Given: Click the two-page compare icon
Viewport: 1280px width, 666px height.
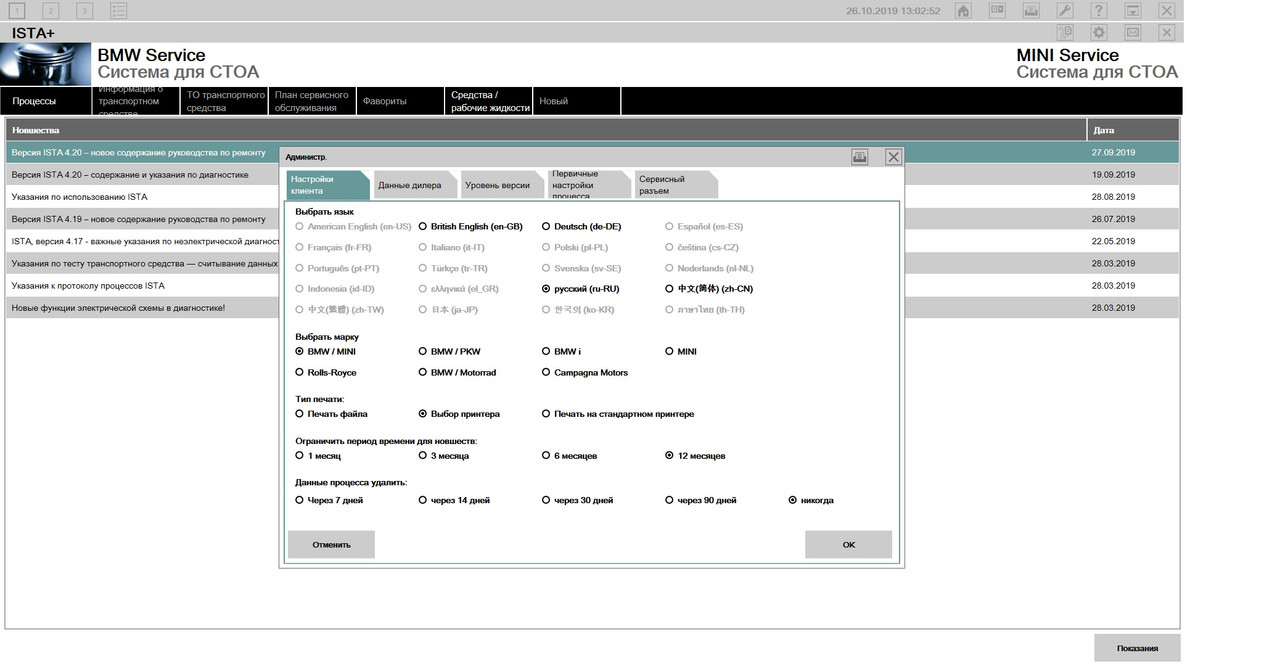Looking at the screenshot, I should 997,11.
